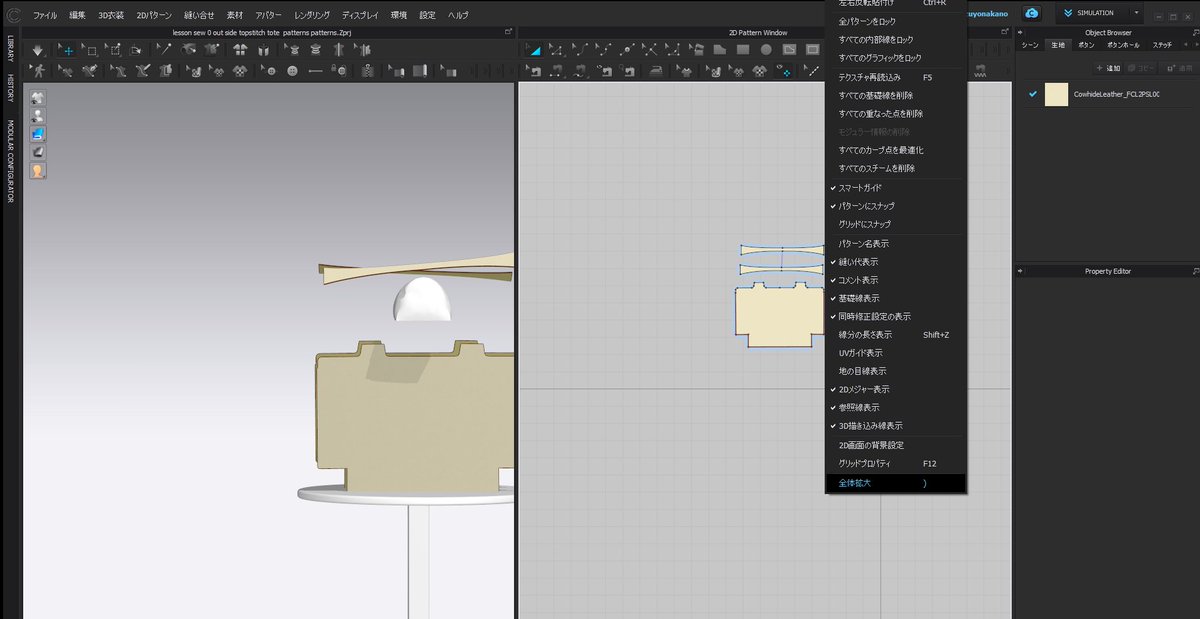
Task: Click the Edit Sewing tool in 2D toolbar
Action: (x=532, y=71)
